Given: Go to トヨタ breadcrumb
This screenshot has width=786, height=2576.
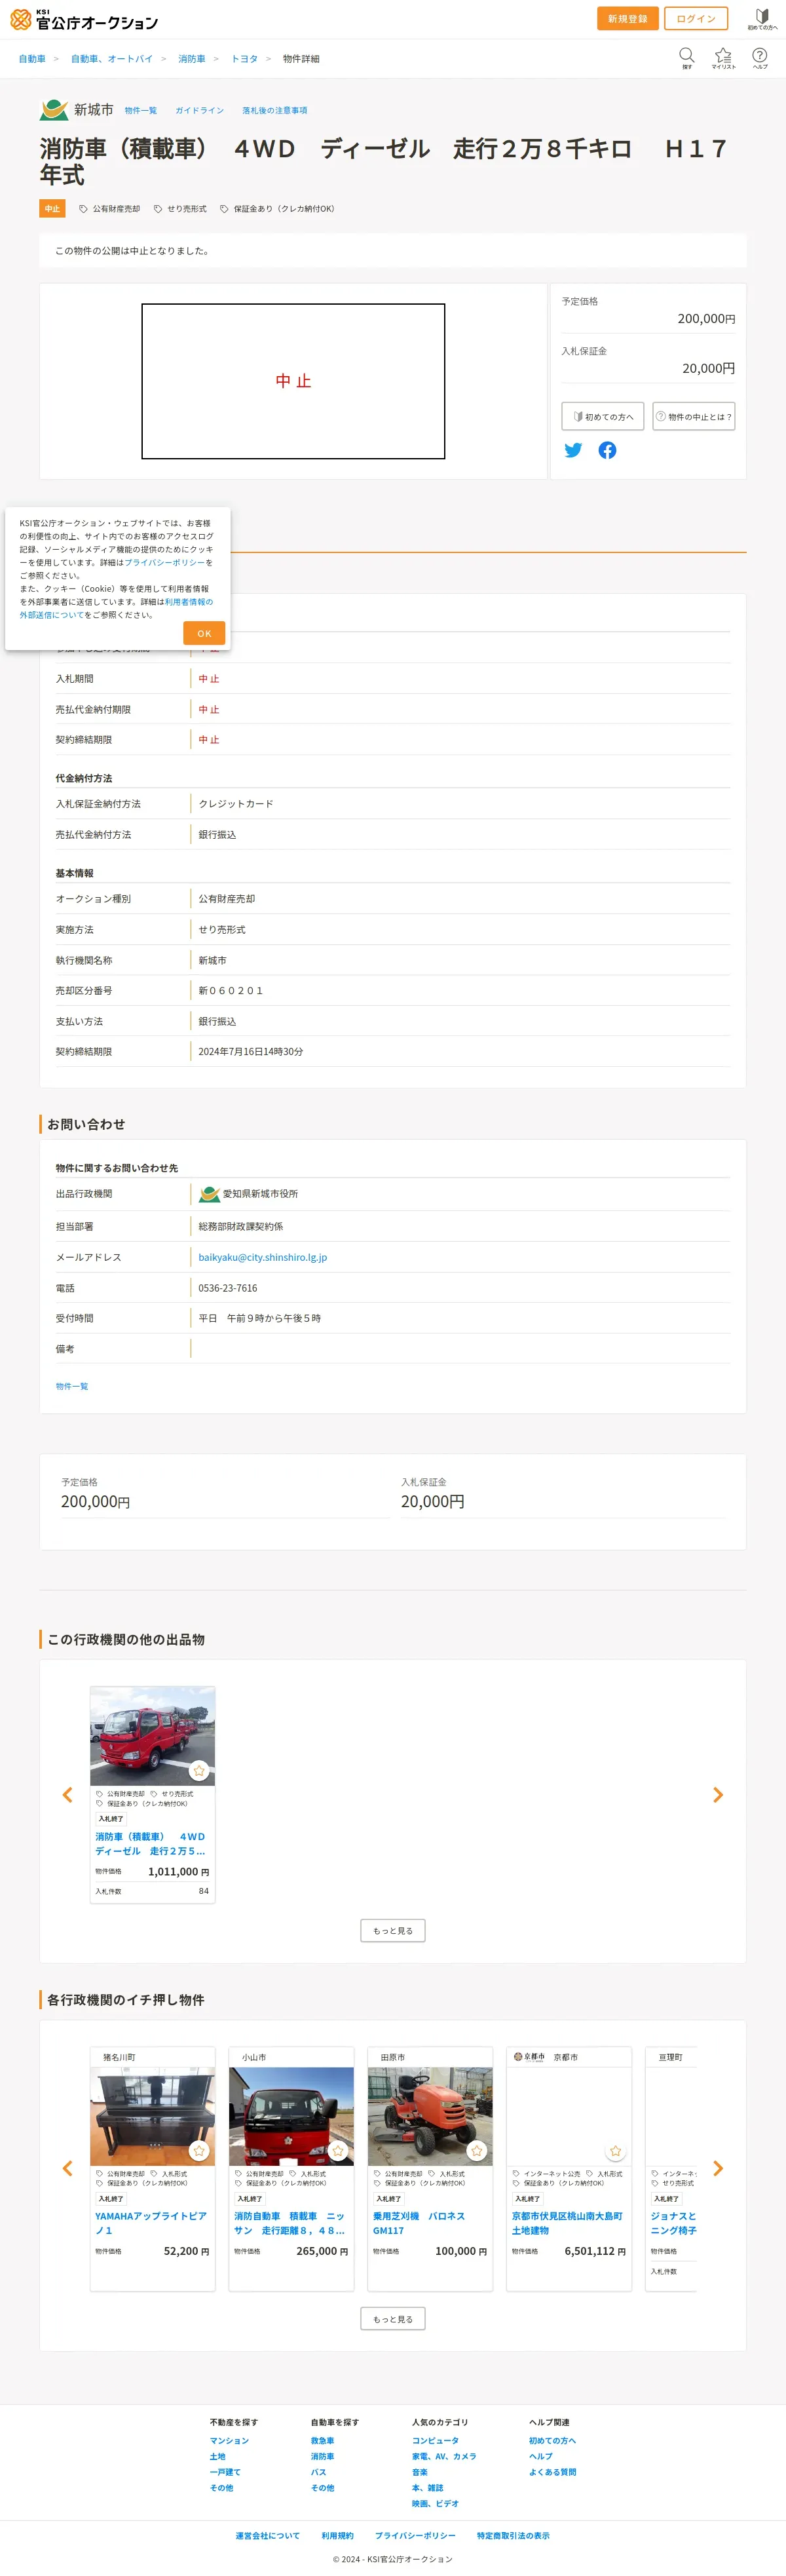Looking at the screenshot, I should coord(245,59).
